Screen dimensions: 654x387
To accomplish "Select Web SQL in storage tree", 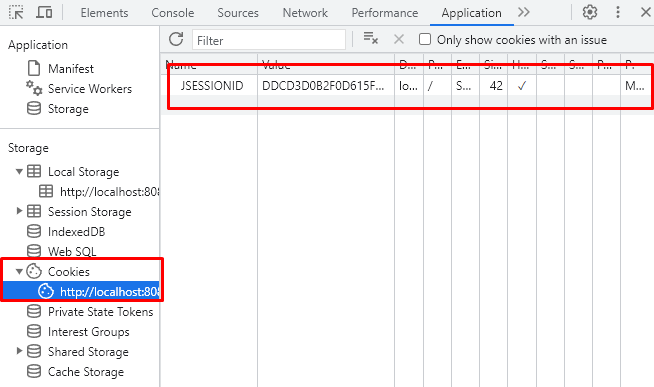I will (72, 252).
